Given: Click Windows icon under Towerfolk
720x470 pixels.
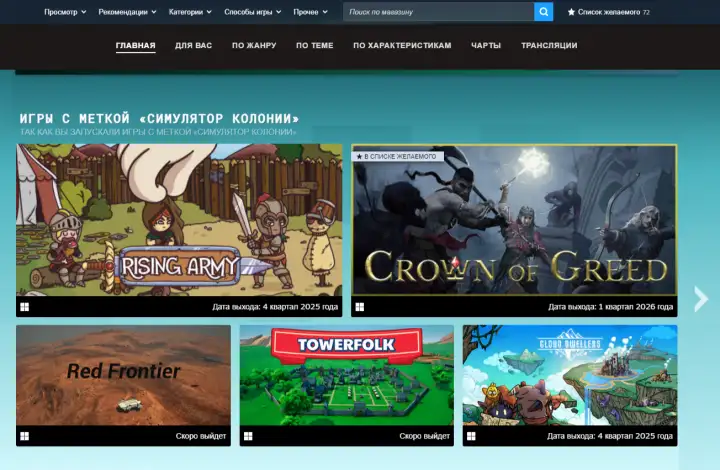Looking at the screenshot, I should coord(248,436).
